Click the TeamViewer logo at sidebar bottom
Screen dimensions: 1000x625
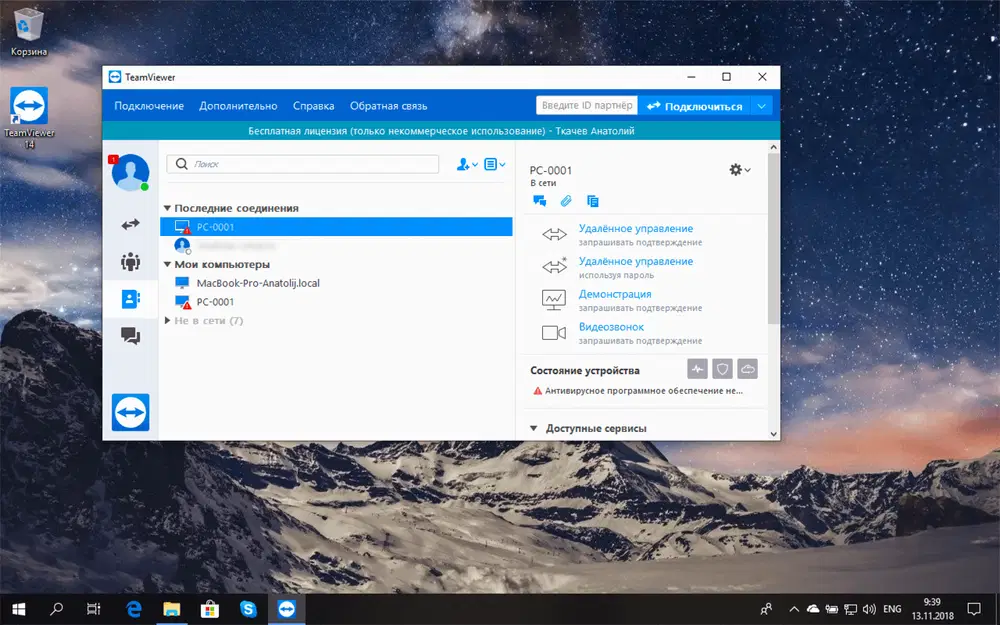pos(130,412)
